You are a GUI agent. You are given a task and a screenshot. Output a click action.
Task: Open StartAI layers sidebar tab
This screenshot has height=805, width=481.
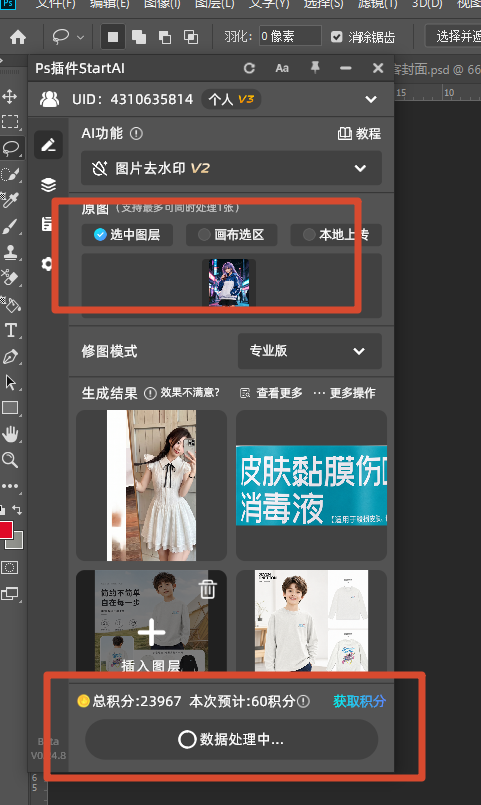click(49, 184)
